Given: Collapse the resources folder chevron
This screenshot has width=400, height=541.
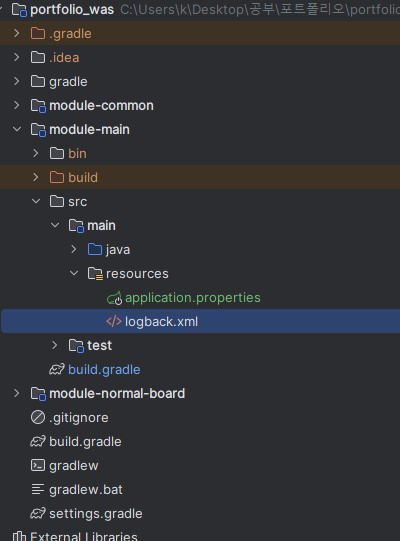Looking at the screenshot, I should tap(74, 273).
